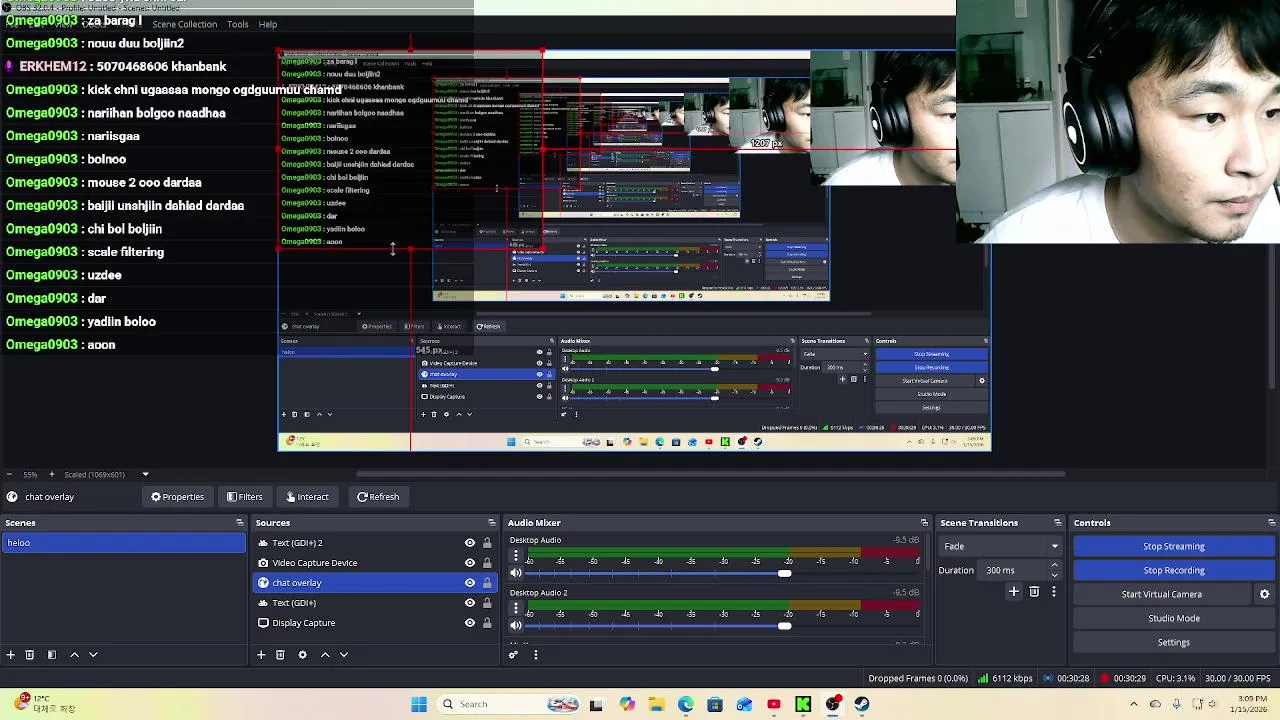The image size is (1280, 720).
Task: Open source properties gear in Sources panel
Action: [302, 655]
